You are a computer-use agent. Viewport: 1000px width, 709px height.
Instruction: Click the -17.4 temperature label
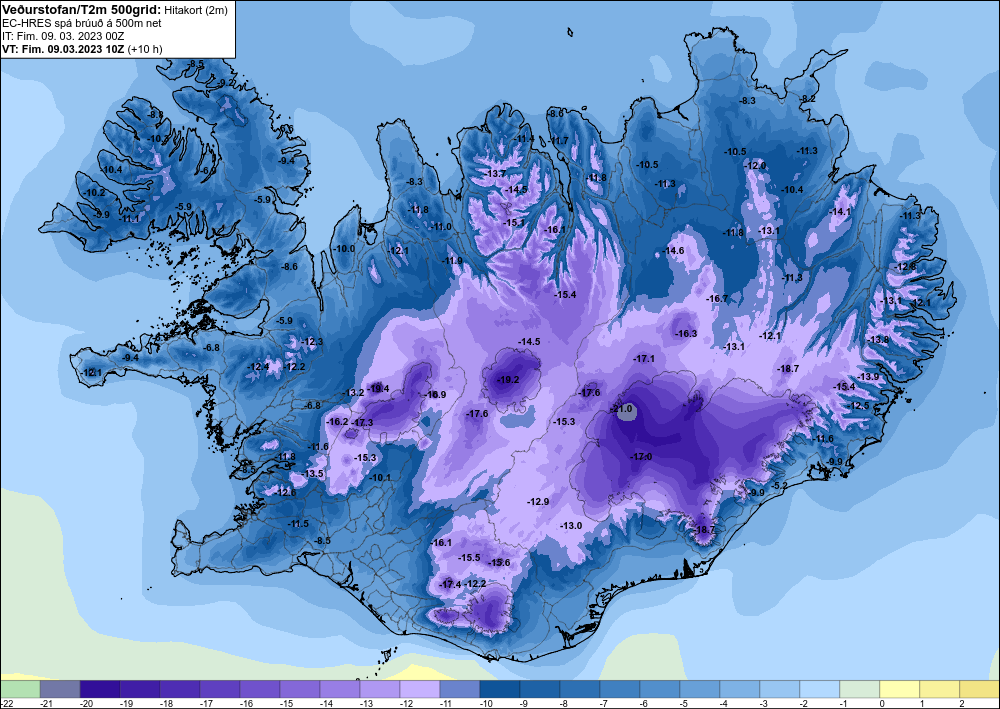click(x=450, y=585)
